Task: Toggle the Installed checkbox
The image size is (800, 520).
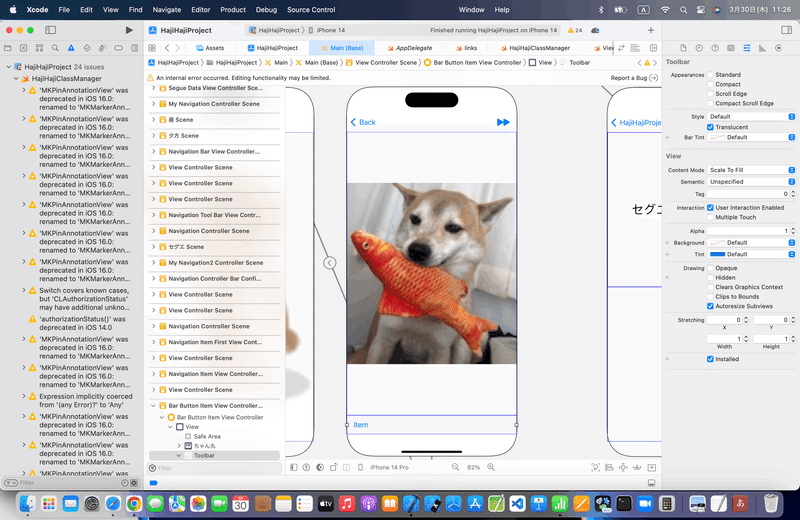Action: click(x=710, y=359)
